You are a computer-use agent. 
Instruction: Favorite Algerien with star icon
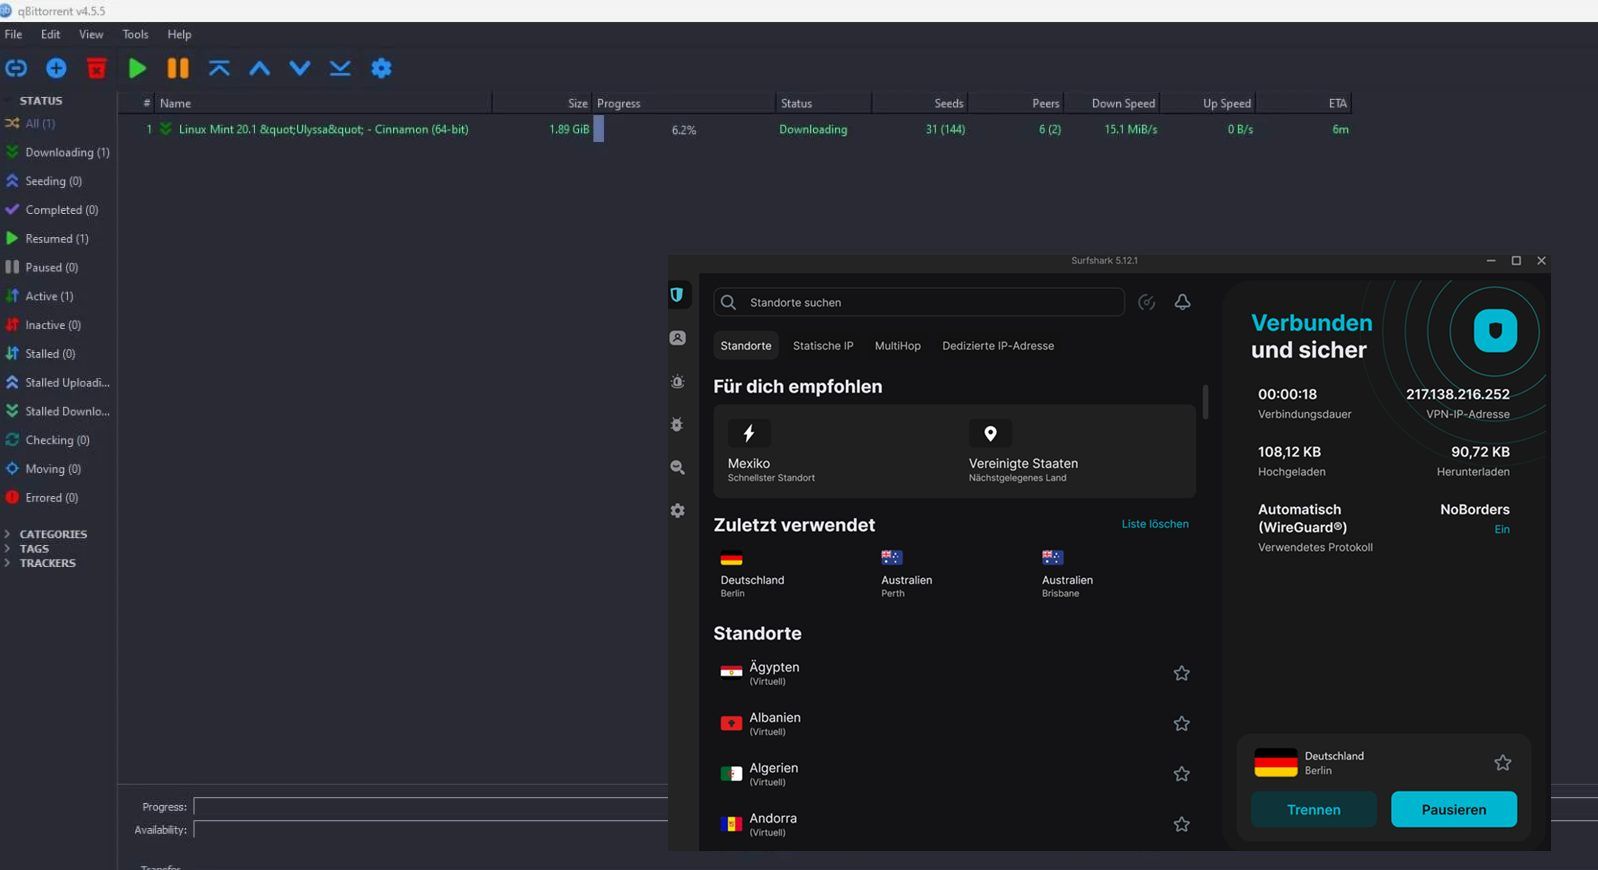(1181, 774)
